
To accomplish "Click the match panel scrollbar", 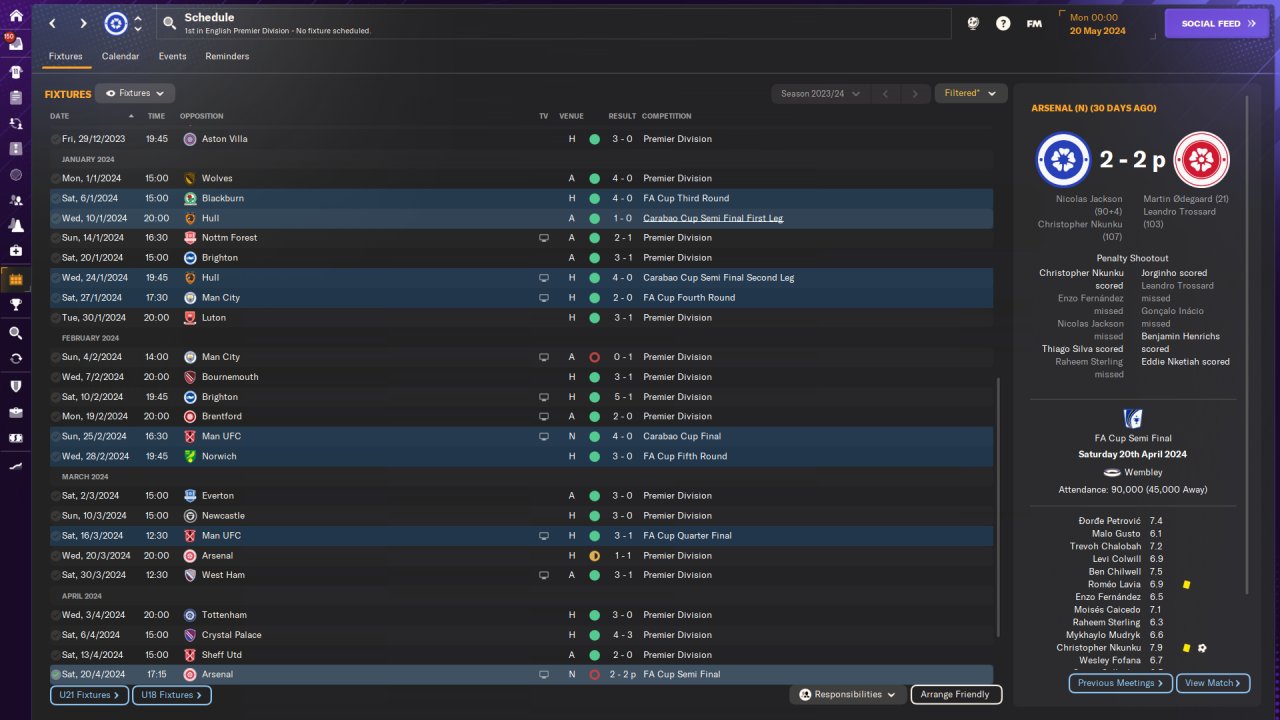I will click(x=1248, y=345).
